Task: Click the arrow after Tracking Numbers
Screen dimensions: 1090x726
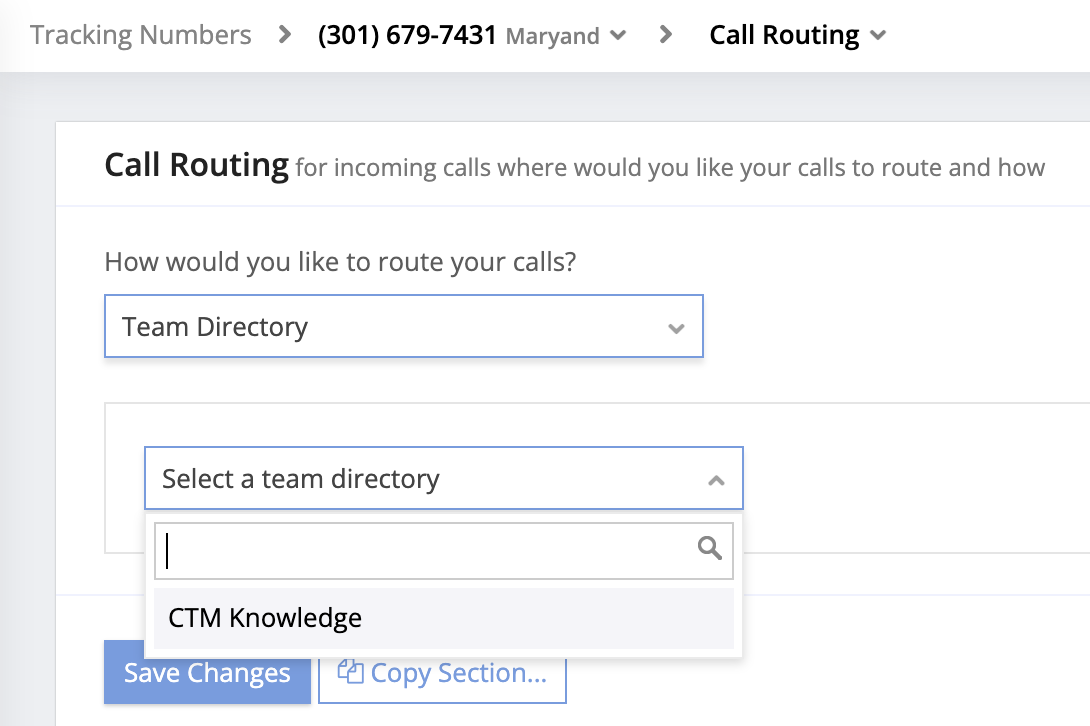Action: click(x=285, y=36)
